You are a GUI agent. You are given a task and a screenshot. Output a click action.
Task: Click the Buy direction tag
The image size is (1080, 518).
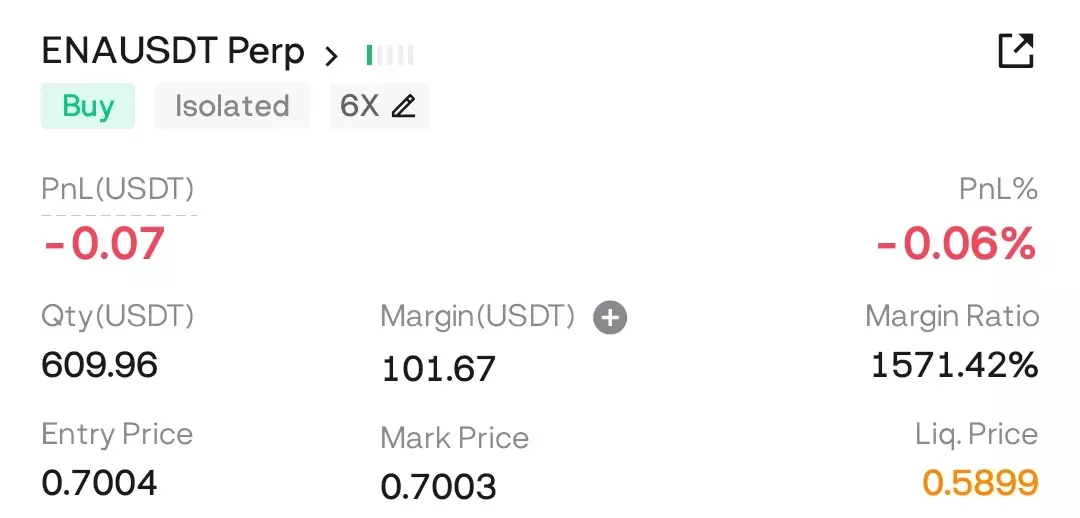(x=88, y=106)
